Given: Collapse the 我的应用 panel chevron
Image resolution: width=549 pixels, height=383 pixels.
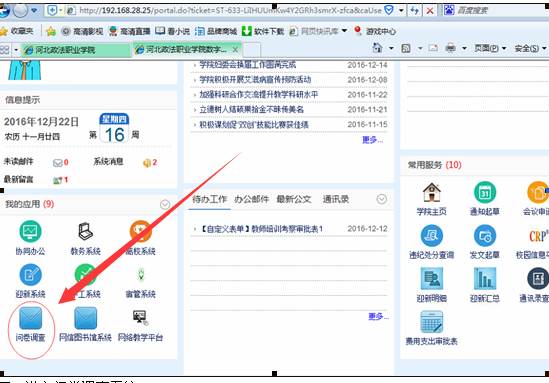Looking at the screenshot, I should tap(165, 204).
